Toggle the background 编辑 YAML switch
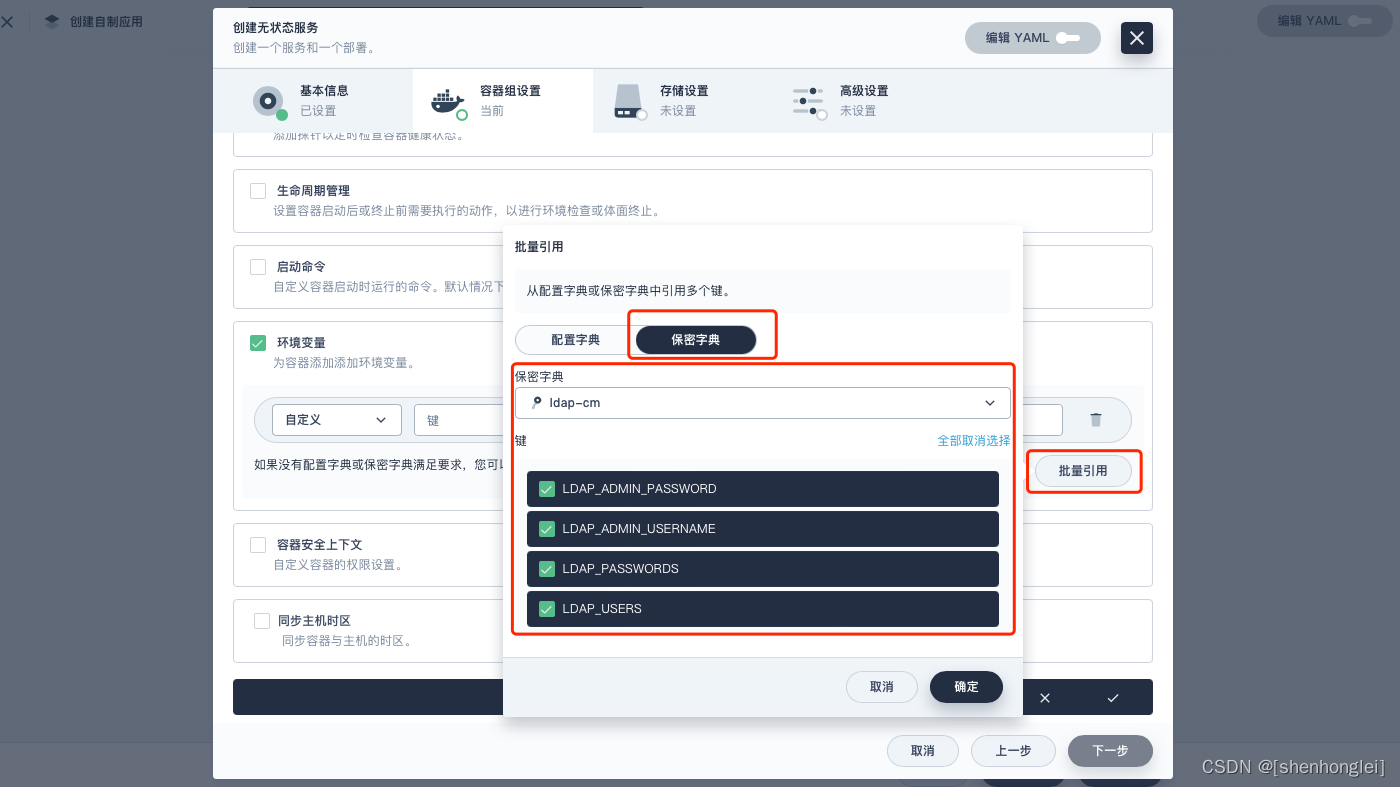The width and height of the screenshot is (1400, 787). tap(1359, 21)
